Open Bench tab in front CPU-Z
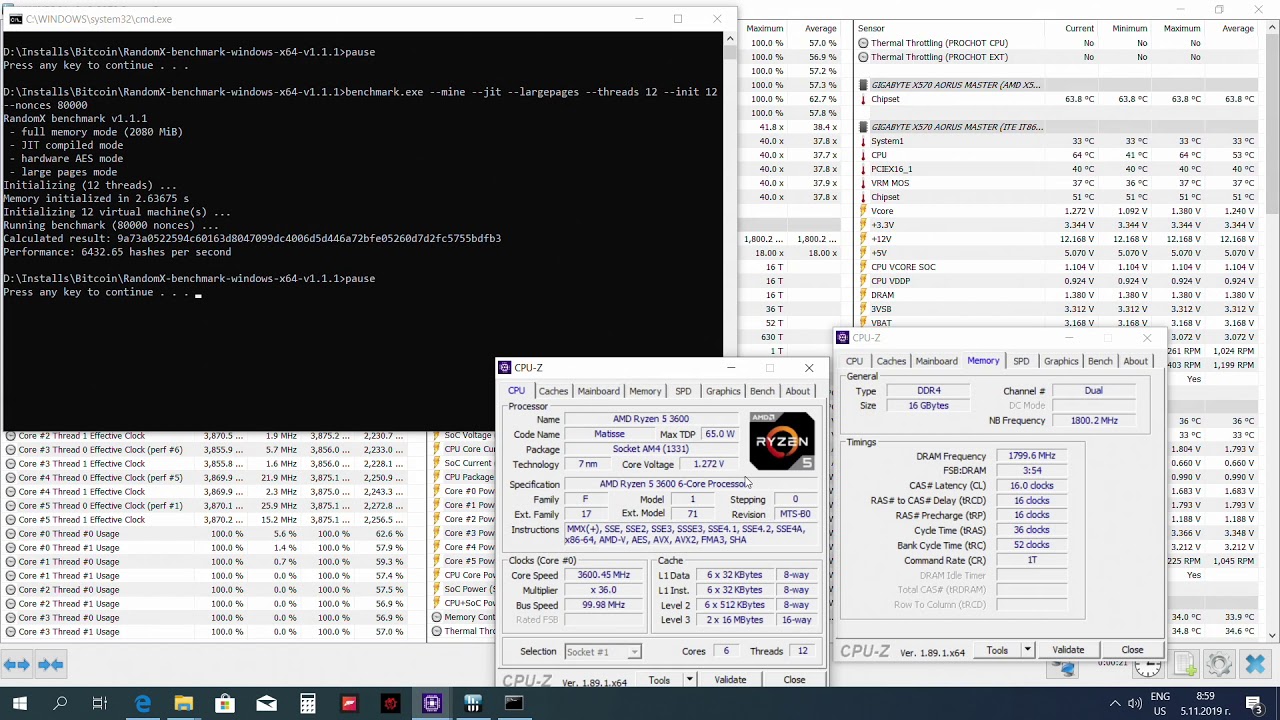 (762, 391)
